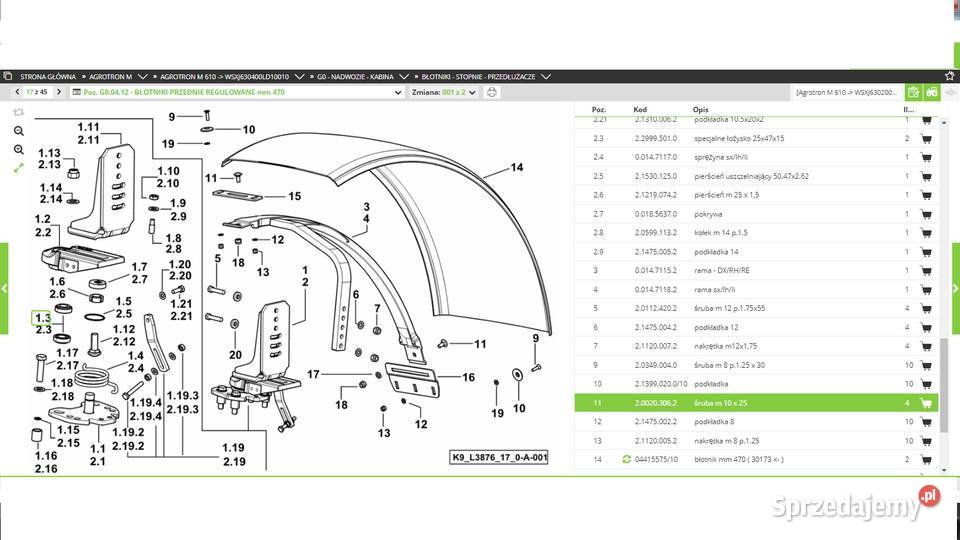Add nakrętka m12x1,75 to cart
The height and width of the screenshot is (540, 960).
tap(926, 347)
